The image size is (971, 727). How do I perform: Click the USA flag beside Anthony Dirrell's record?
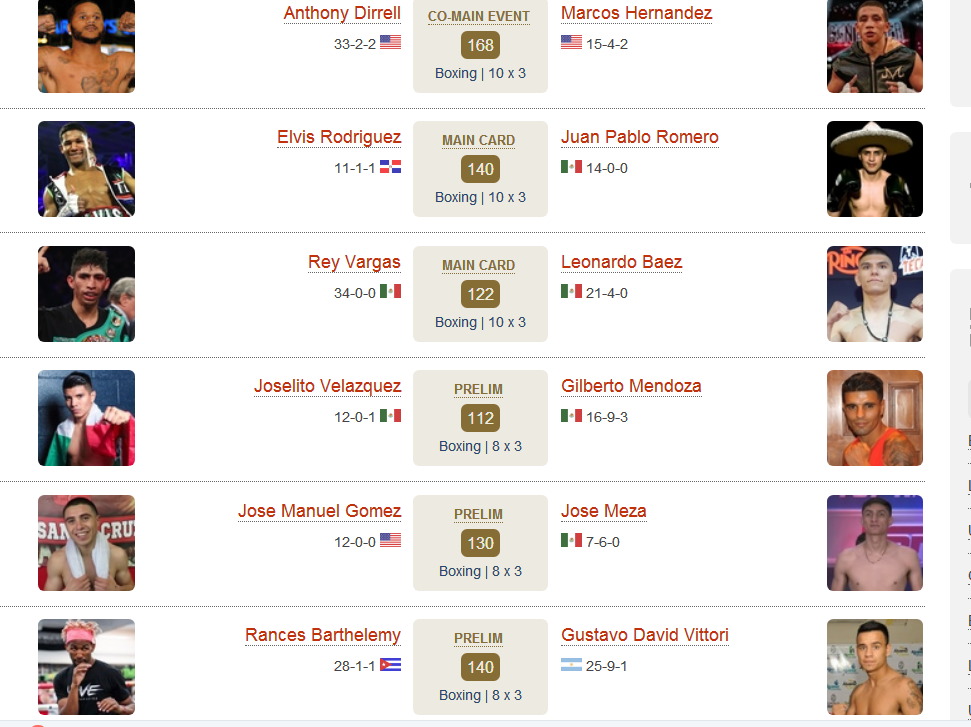[x=390, y=43]
